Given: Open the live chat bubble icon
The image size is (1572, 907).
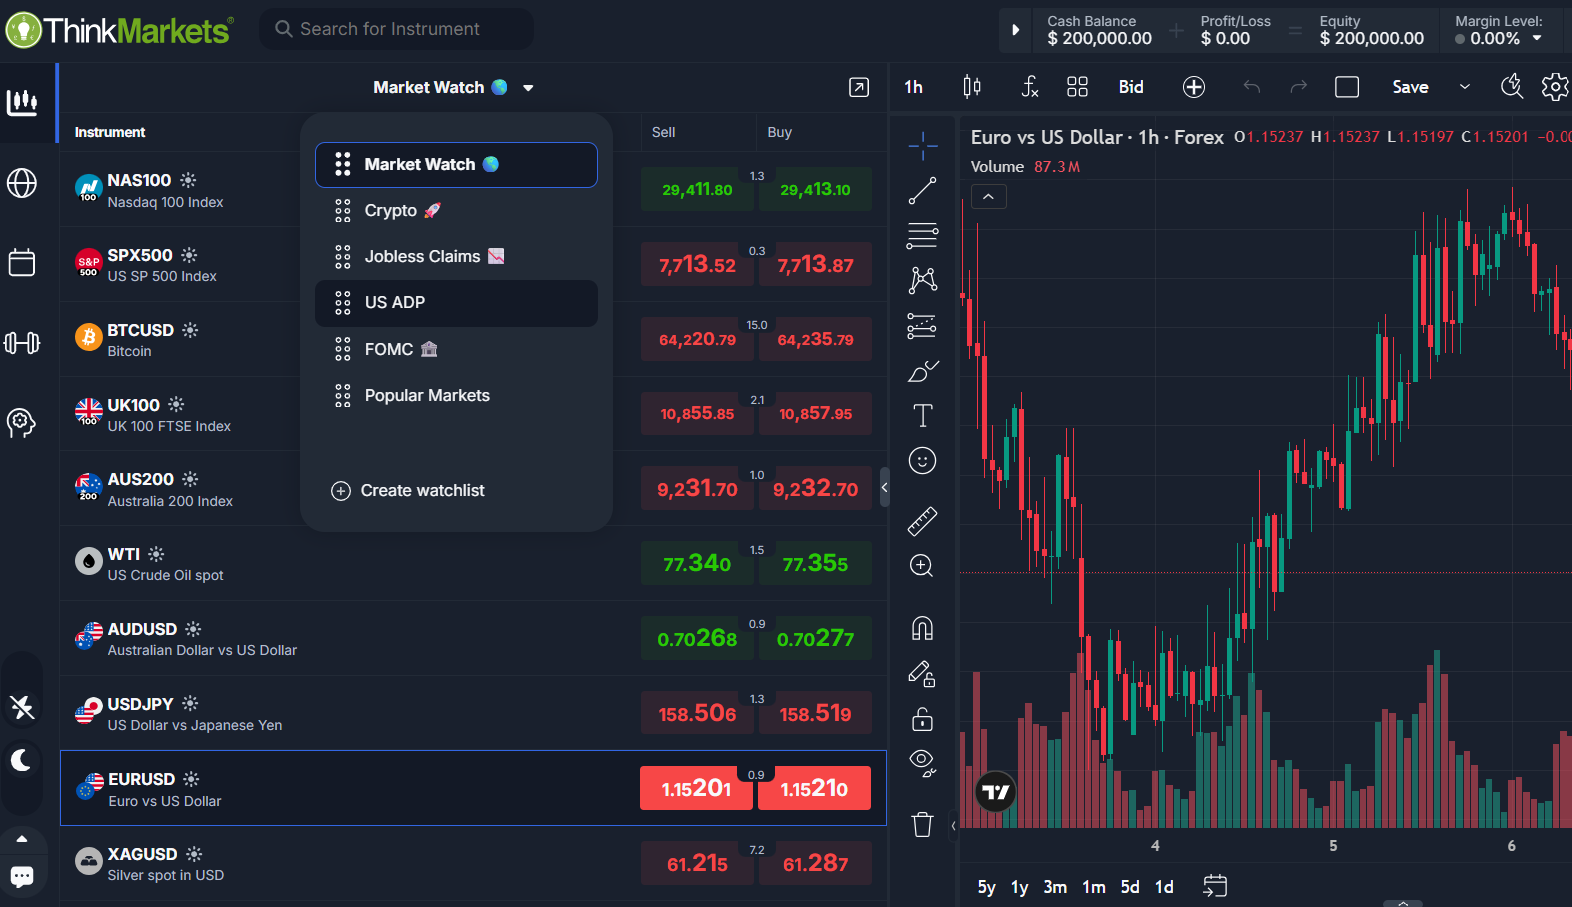Looking at the screenshot, I should tap(22, 877).
